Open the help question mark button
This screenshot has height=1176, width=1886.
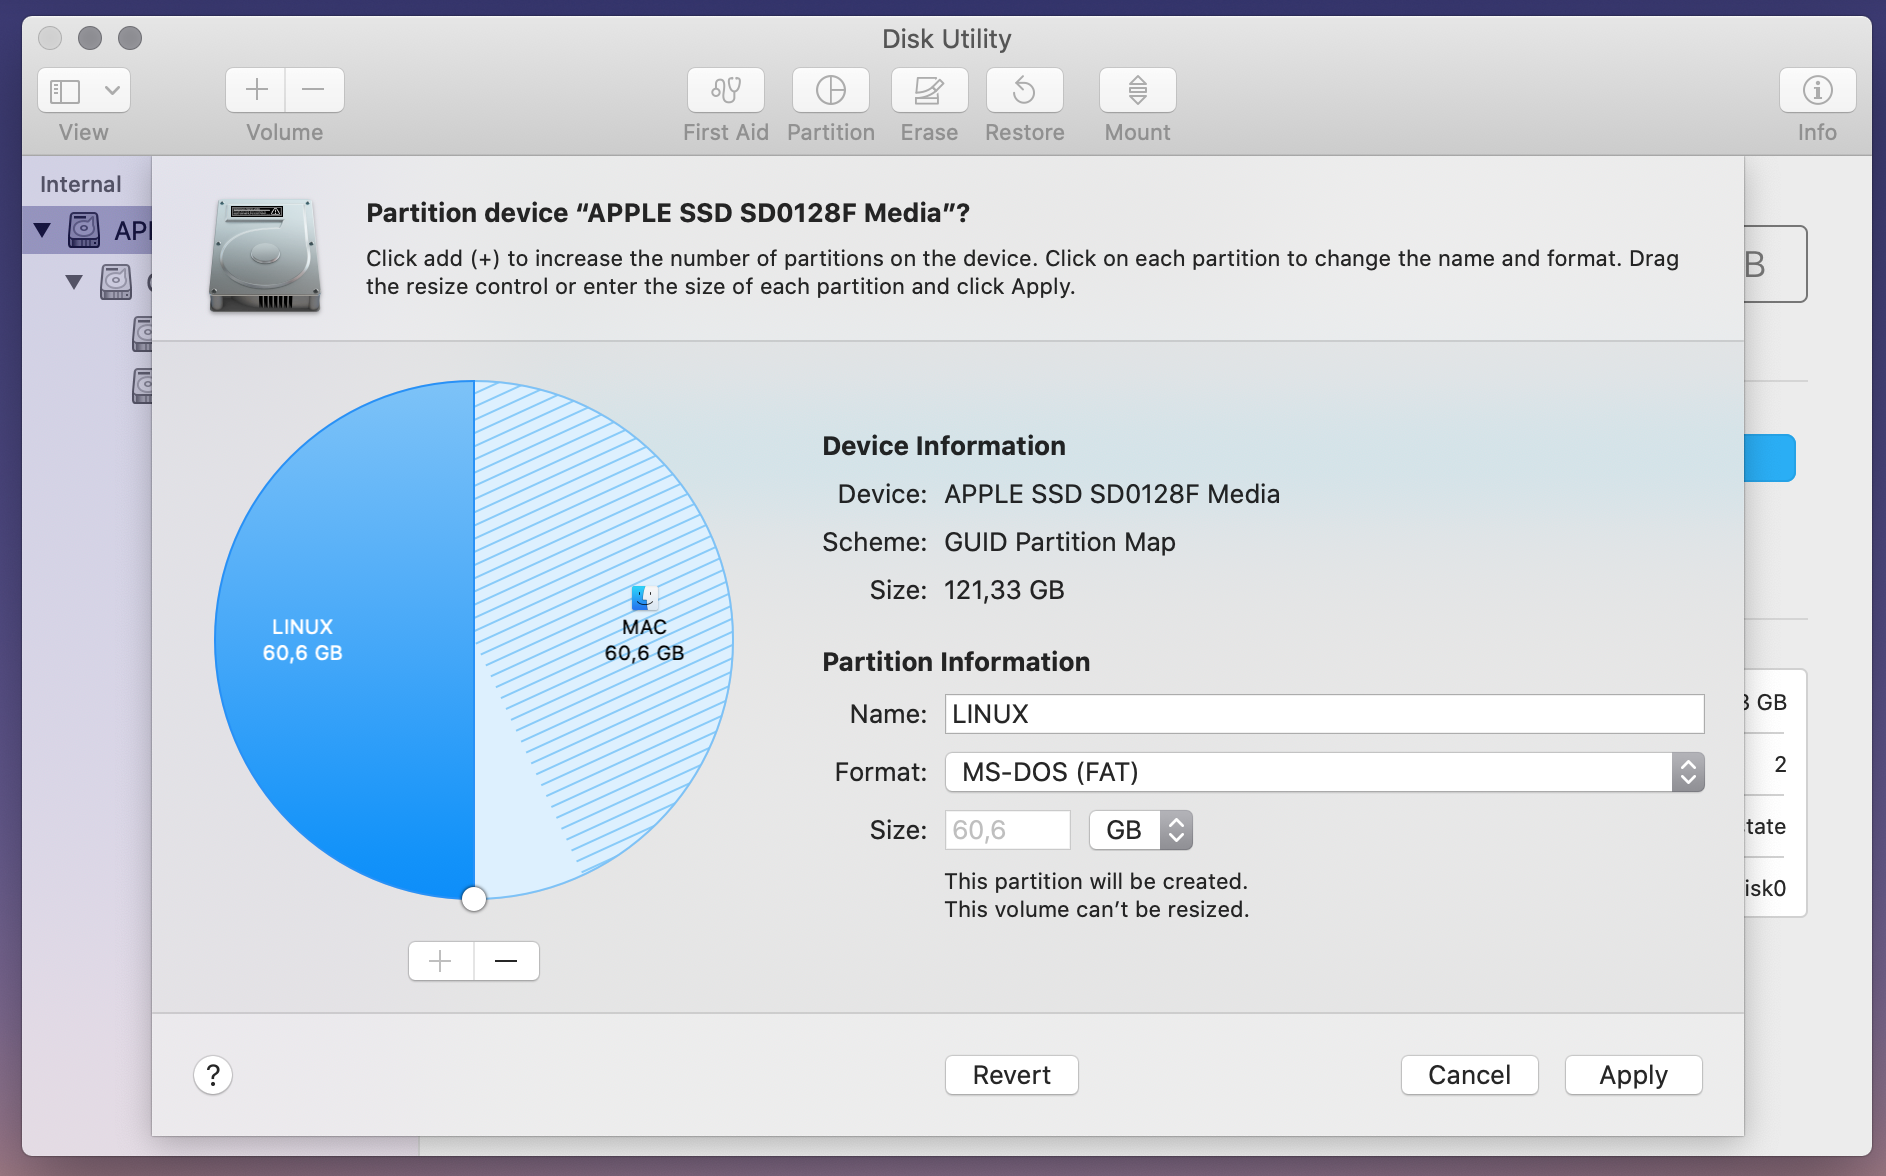tap(213, 1076)
